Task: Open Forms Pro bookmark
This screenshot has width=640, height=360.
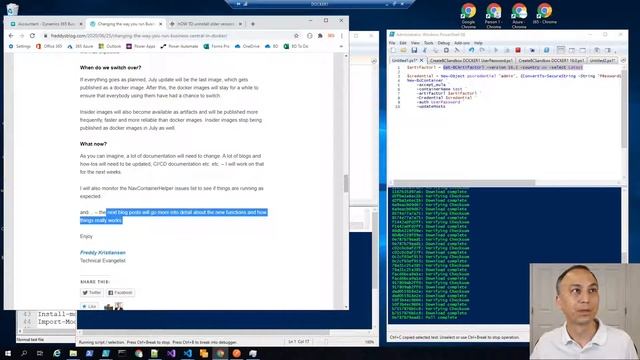Action: 216,47
